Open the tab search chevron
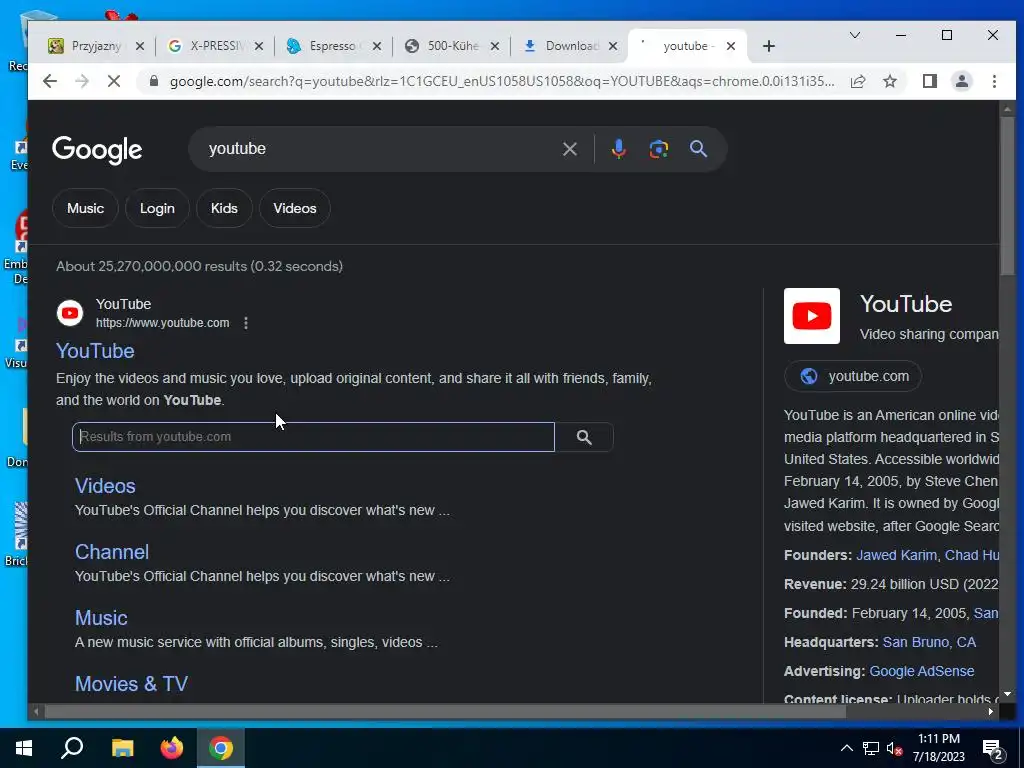The width and height of the screenshot is (1024, 768). coord(854,35)
